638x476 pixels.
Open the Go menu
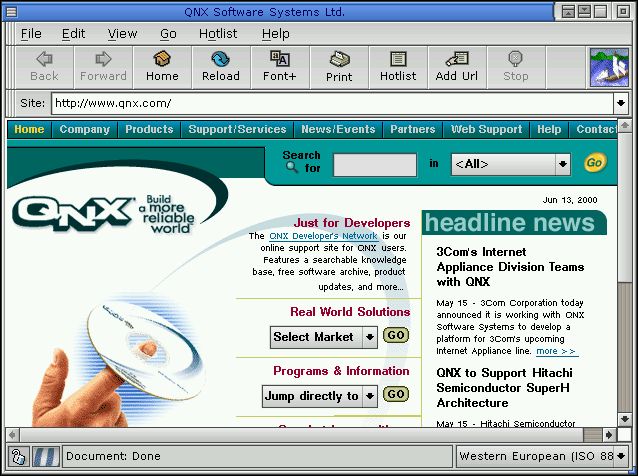click(168, 34)
